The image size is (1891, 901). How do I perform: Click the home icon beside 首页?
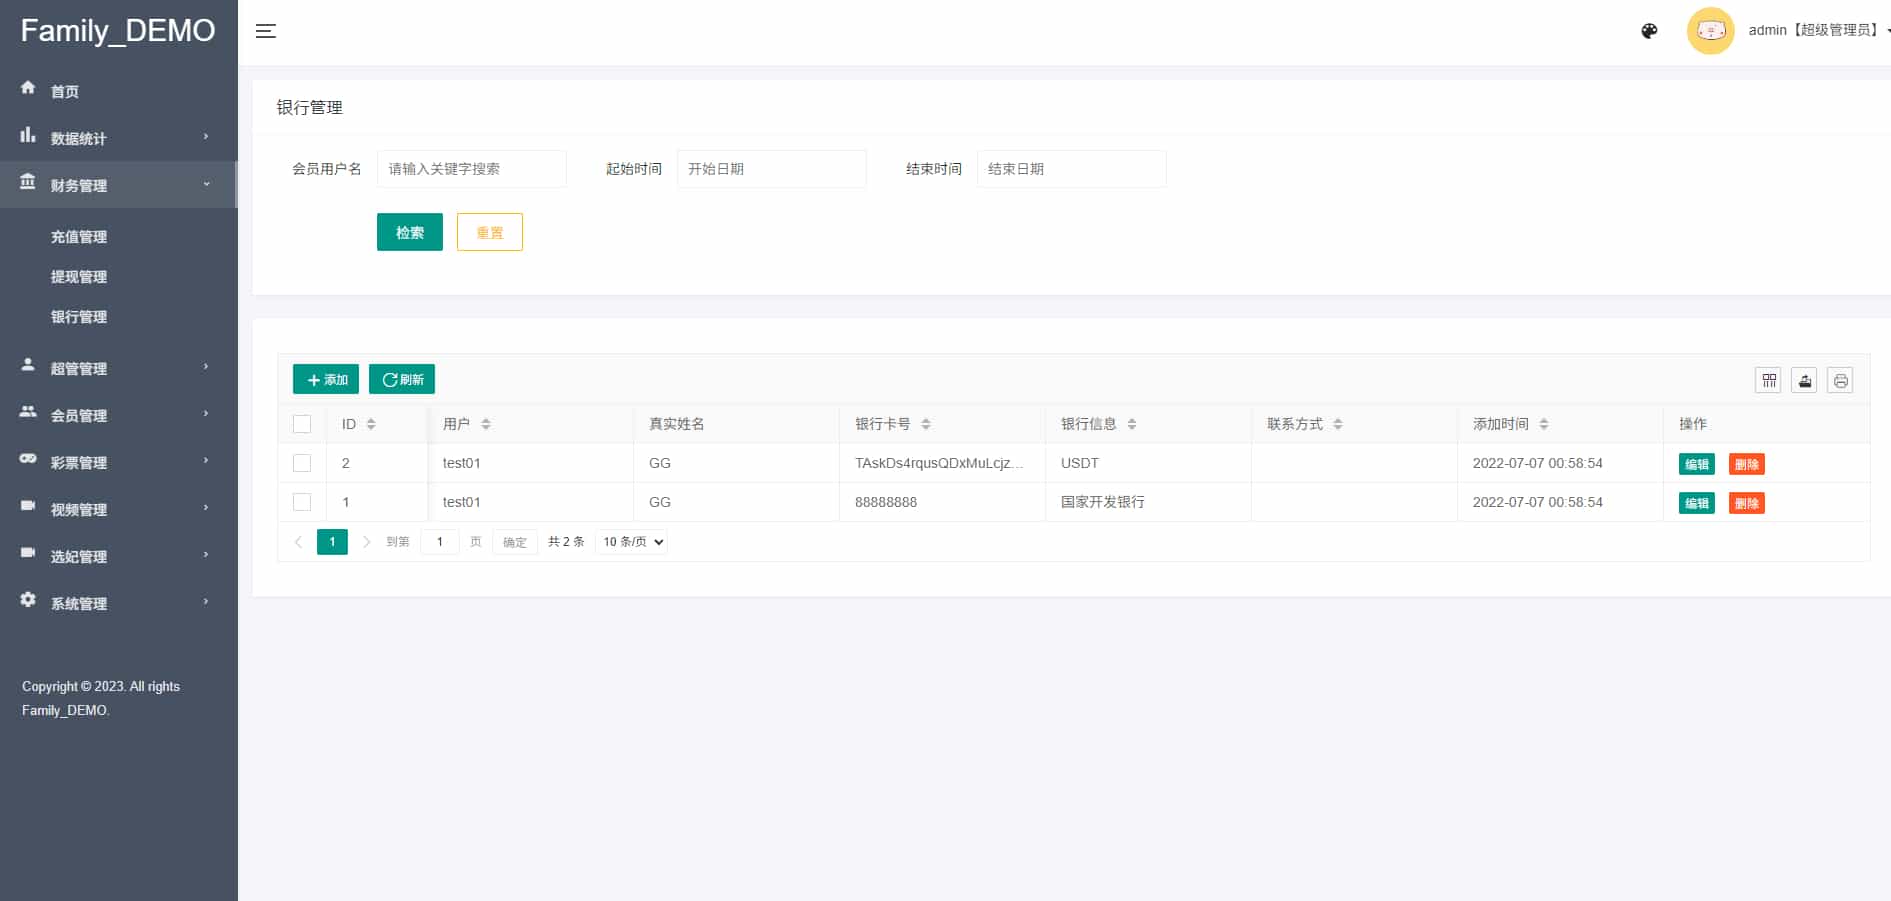click(28, 88)
